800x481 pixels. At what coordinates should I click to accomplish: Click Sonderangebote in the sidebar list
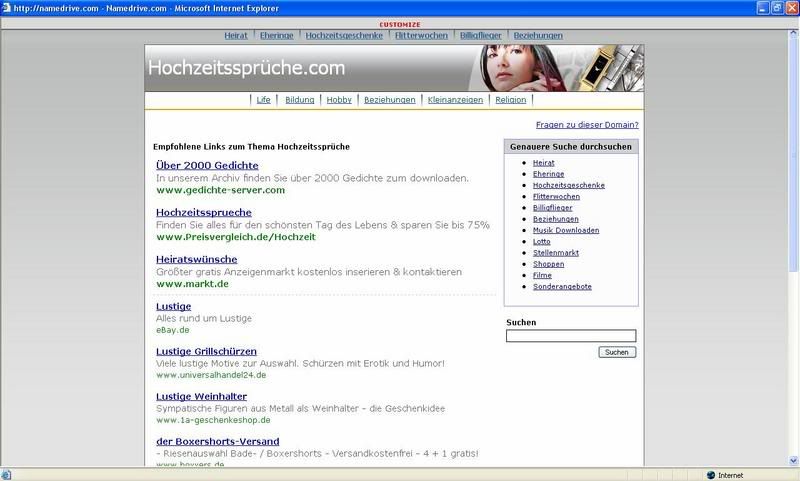click(x=562, y=287)
